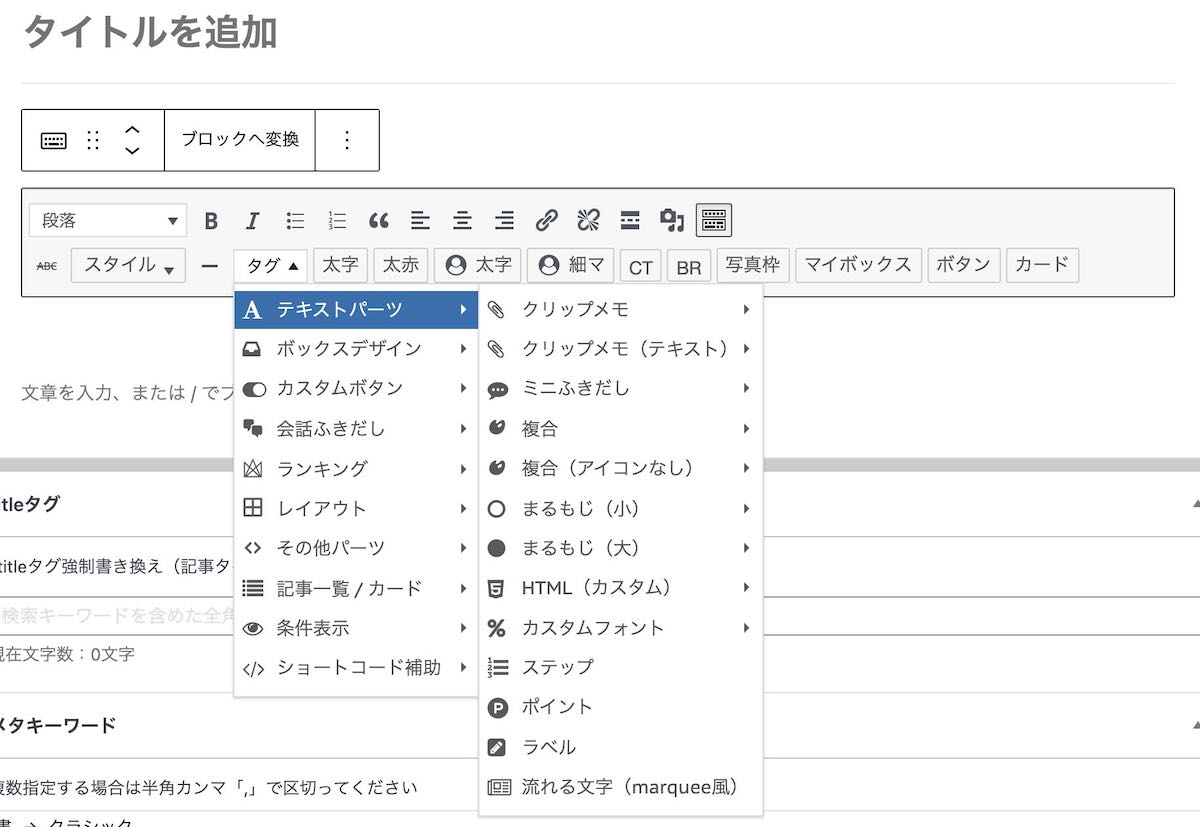Open the スタイル dropdown
This screenshot has height=827, width=1200.
(128, 266)
